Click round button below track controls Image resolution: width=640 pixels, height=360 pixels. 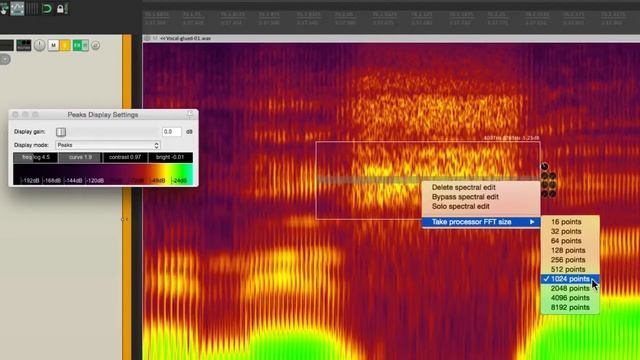4,60
